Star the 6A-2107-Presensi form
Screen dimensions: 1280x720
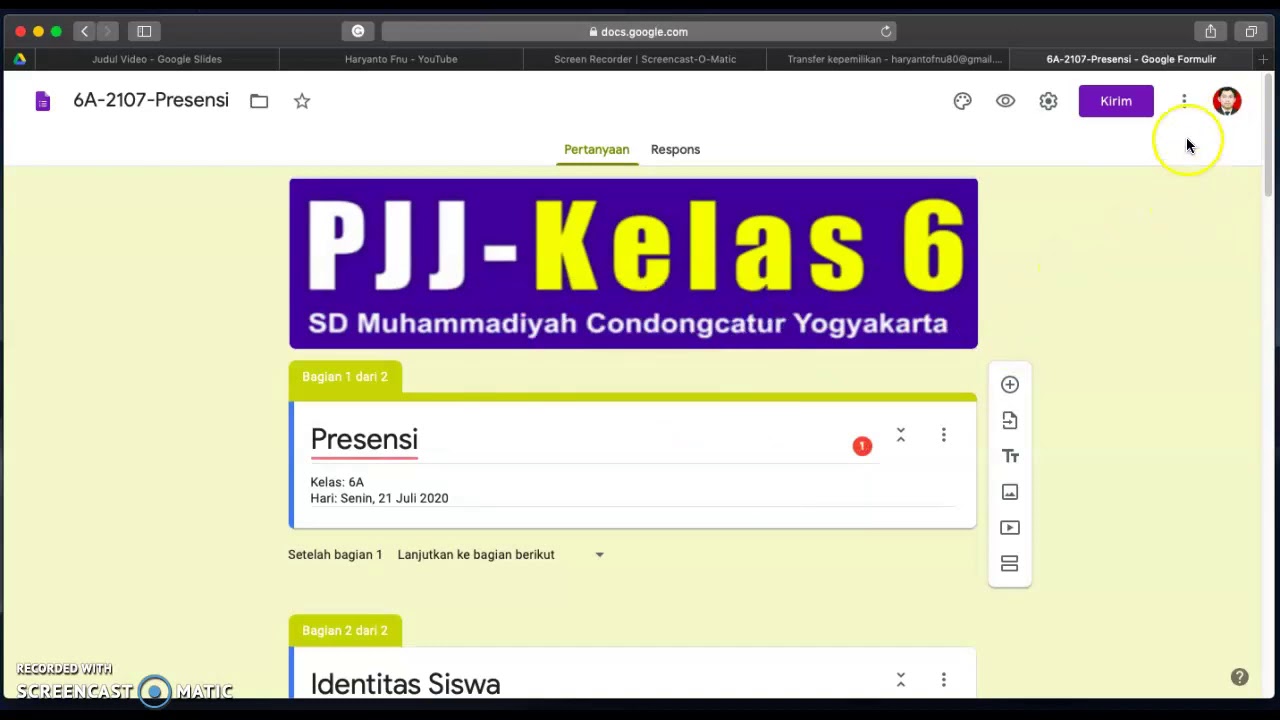302,101
